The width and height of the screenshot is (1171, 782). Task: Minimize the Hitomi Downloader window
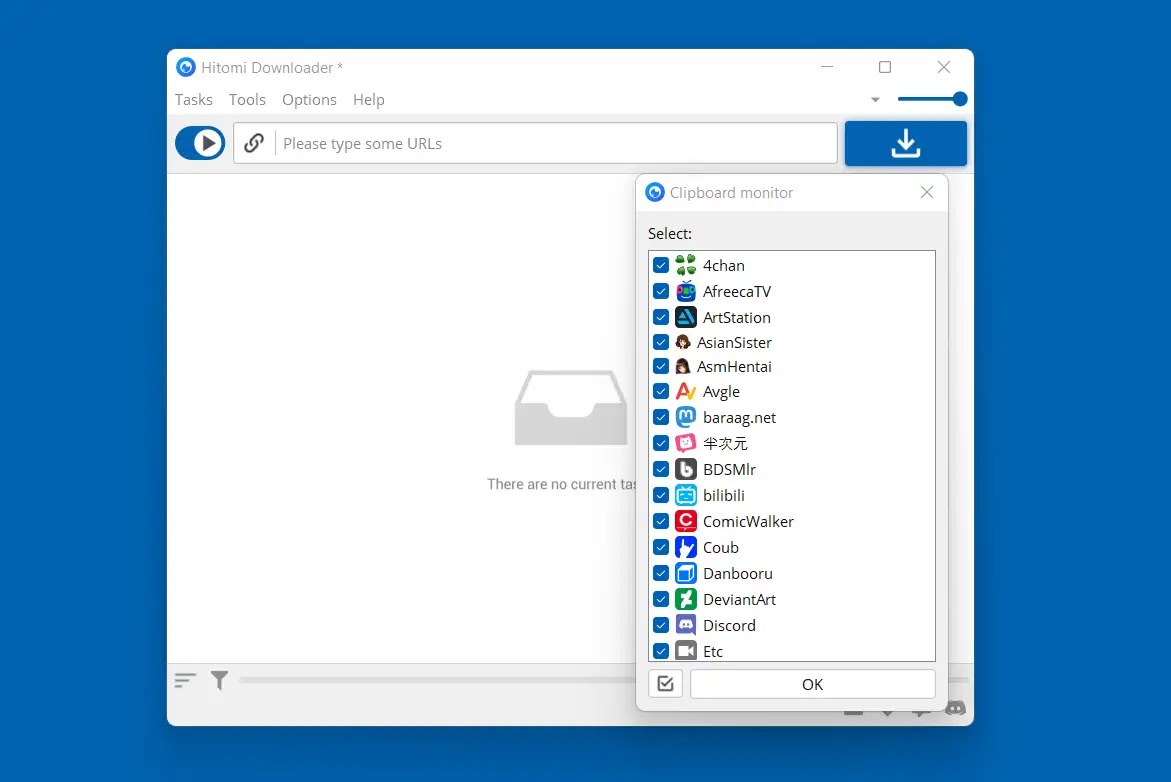[827, 67]
